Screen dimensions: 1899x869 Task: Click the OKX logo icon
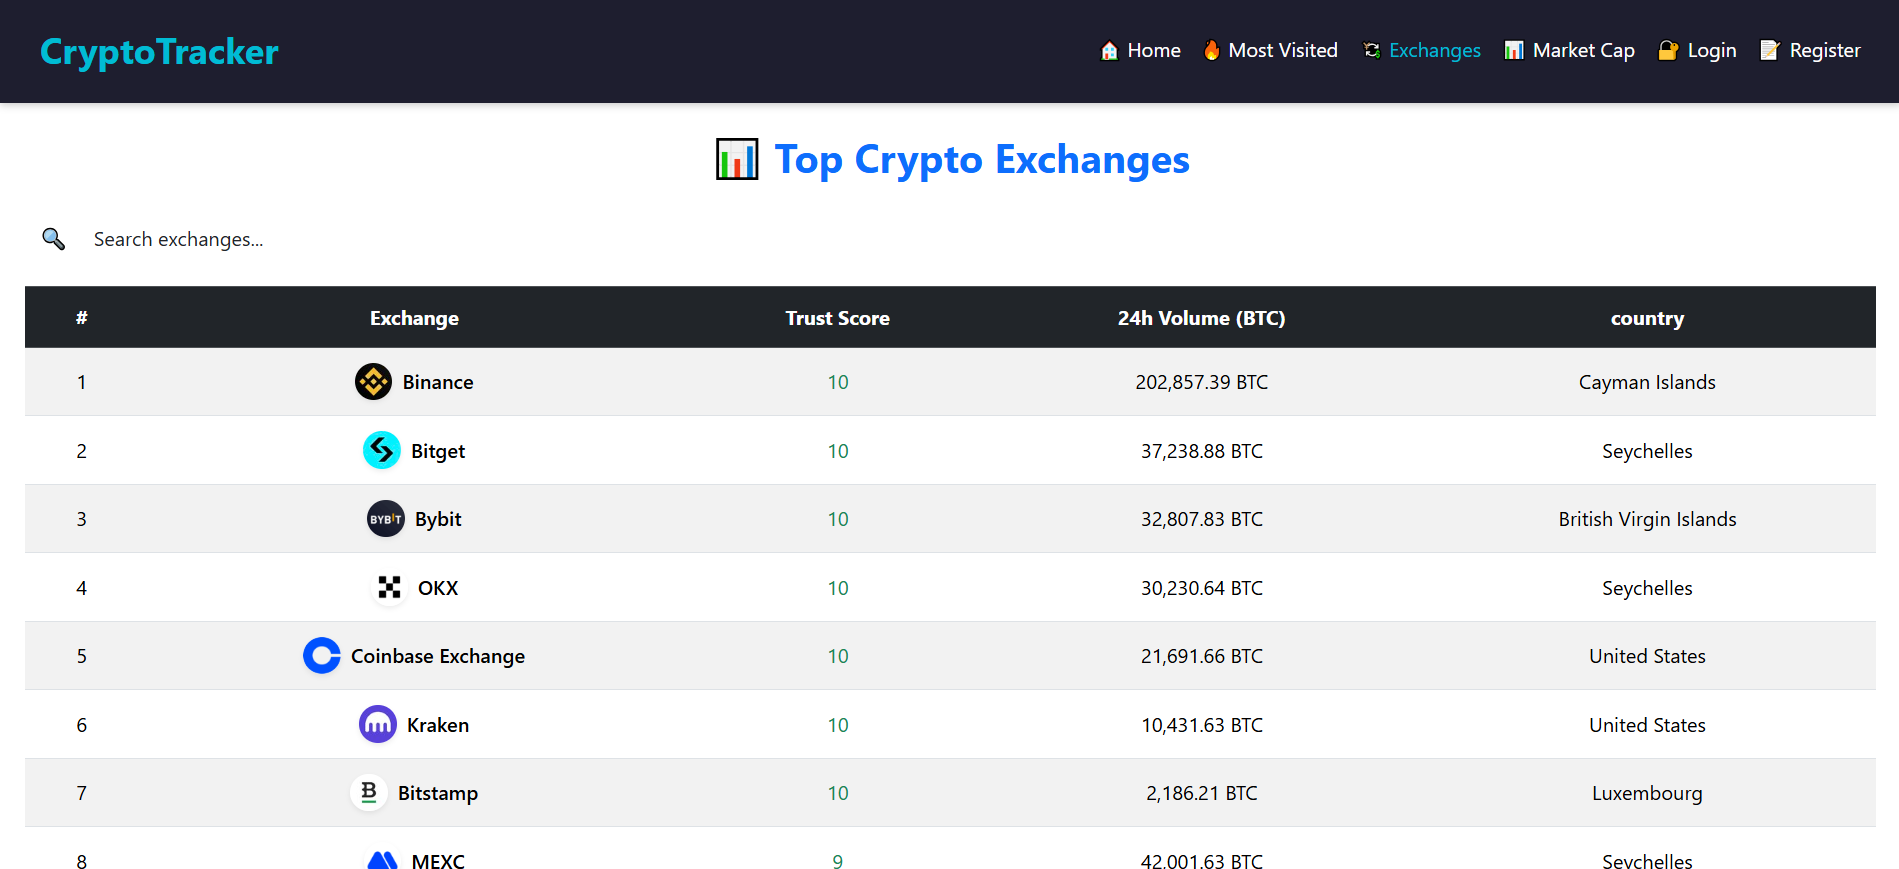coord(389,587)
